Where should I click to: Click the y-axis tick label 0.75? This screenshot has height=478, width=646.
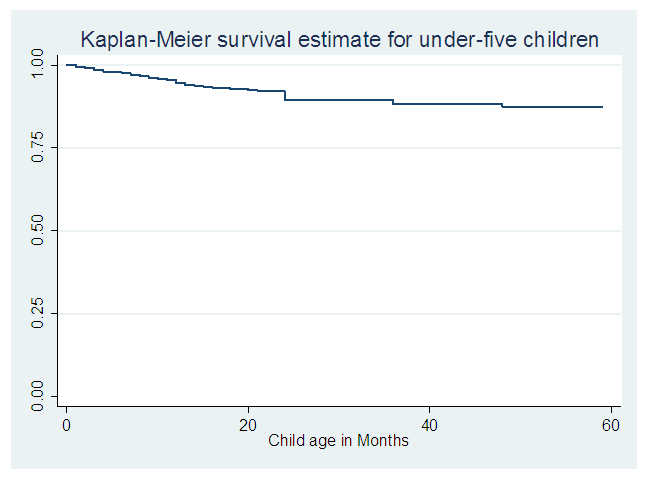point(39,148)
